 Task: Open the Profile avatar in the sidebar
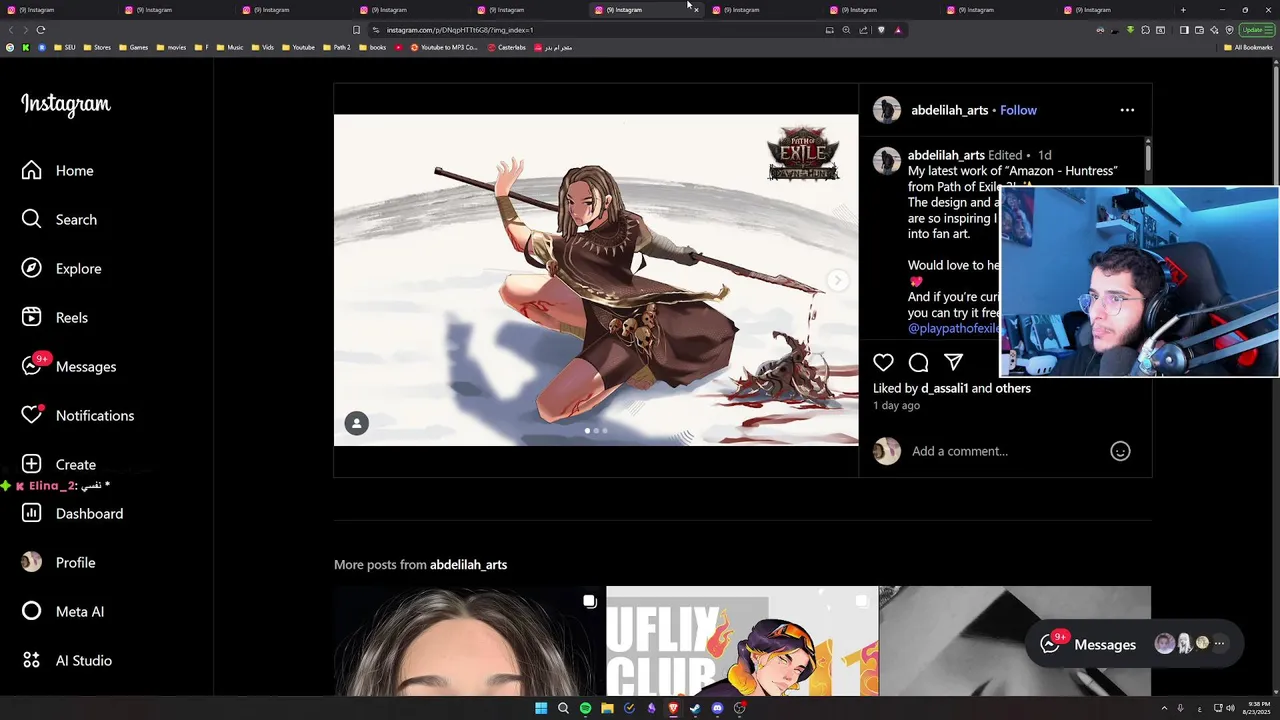[x=32, y=563]
